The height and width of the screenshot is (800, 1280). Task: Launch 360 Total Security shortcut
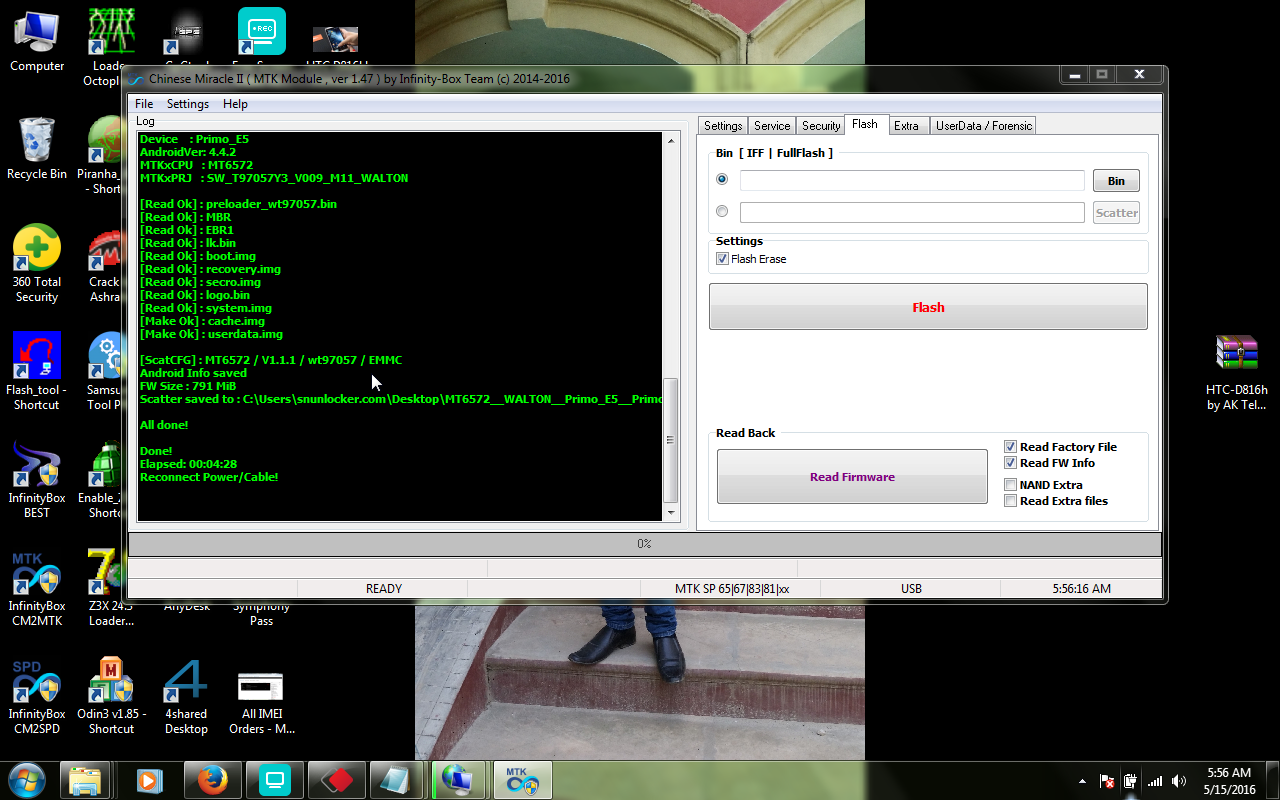click(x=37, y=263)
